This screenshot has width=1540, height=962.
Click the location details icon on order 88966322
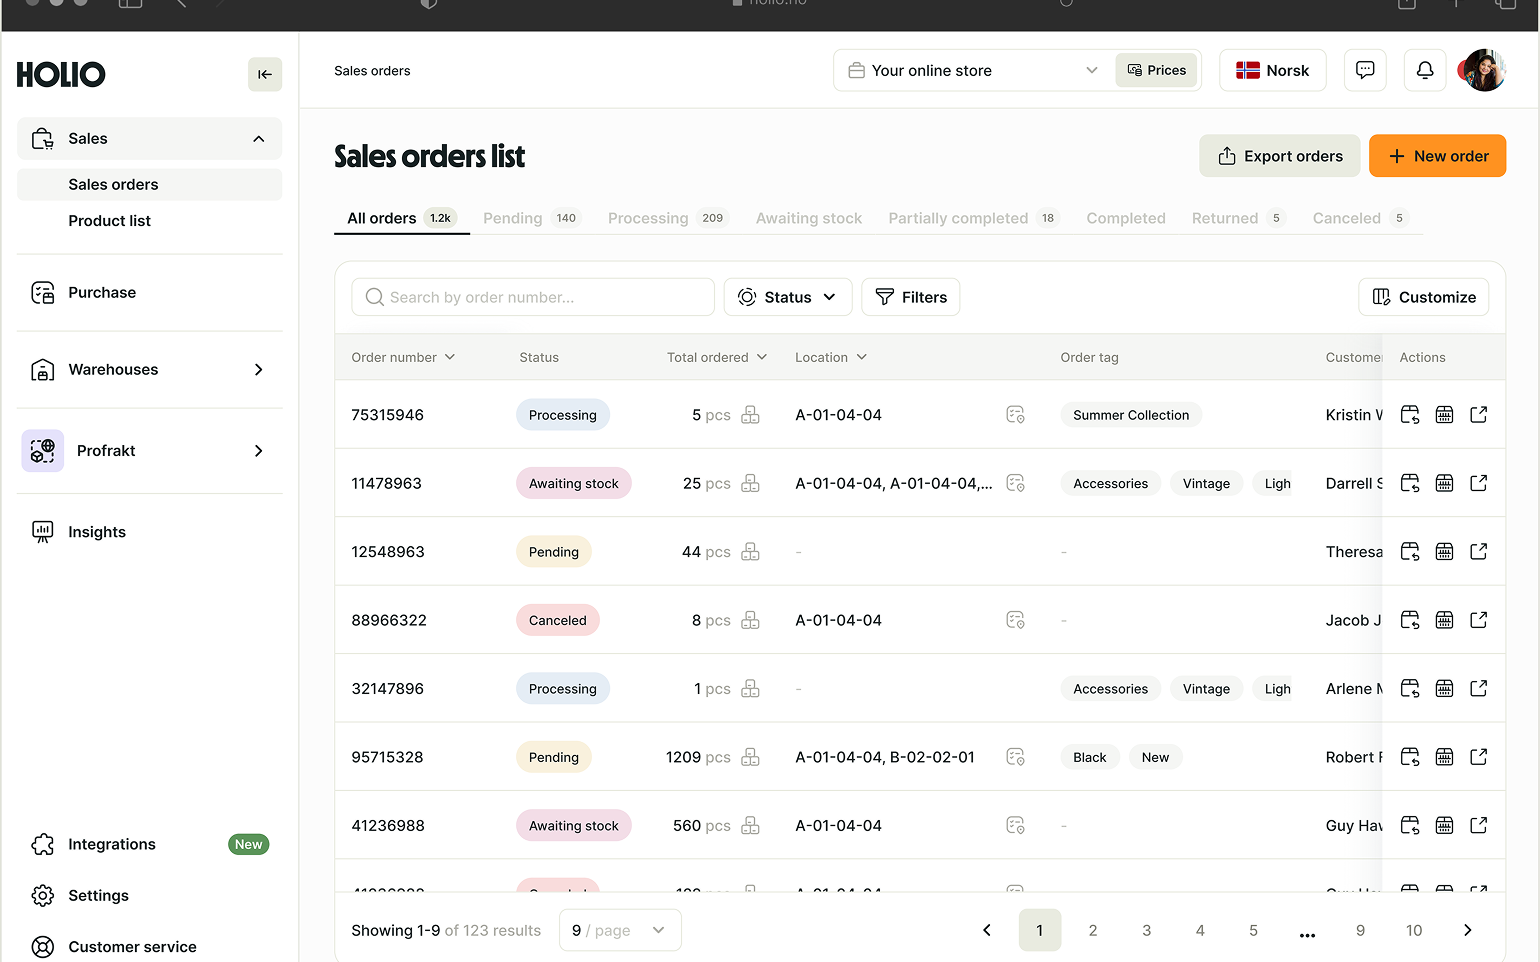[1015, 619]
